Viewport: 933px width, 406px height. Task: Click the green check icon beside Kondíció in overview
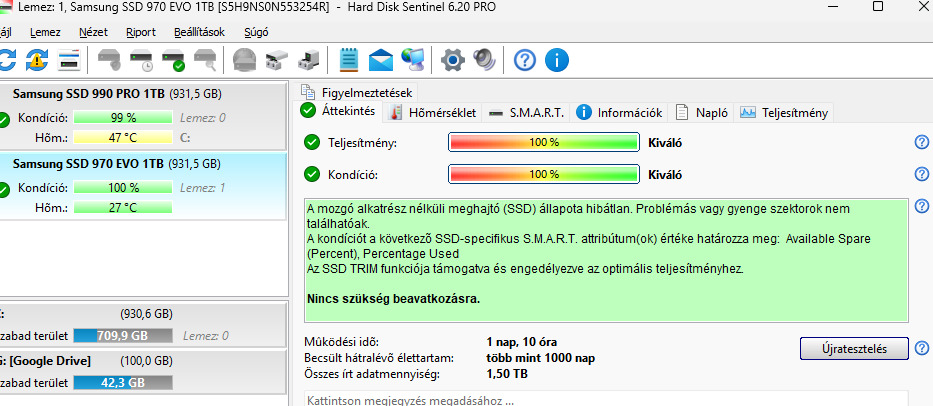pos(311,174)
